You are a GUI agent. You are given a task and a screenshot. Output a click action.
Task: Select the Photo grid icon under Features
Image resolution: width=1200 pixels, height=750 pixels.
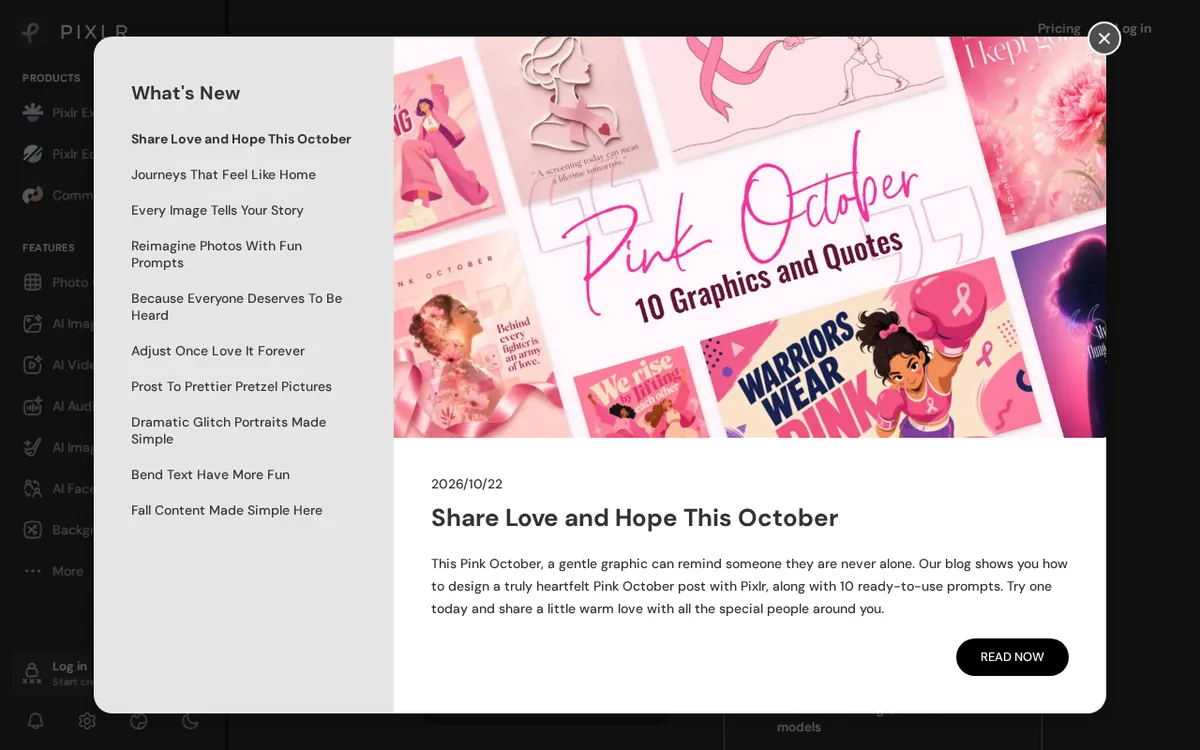tap(33, 282)
